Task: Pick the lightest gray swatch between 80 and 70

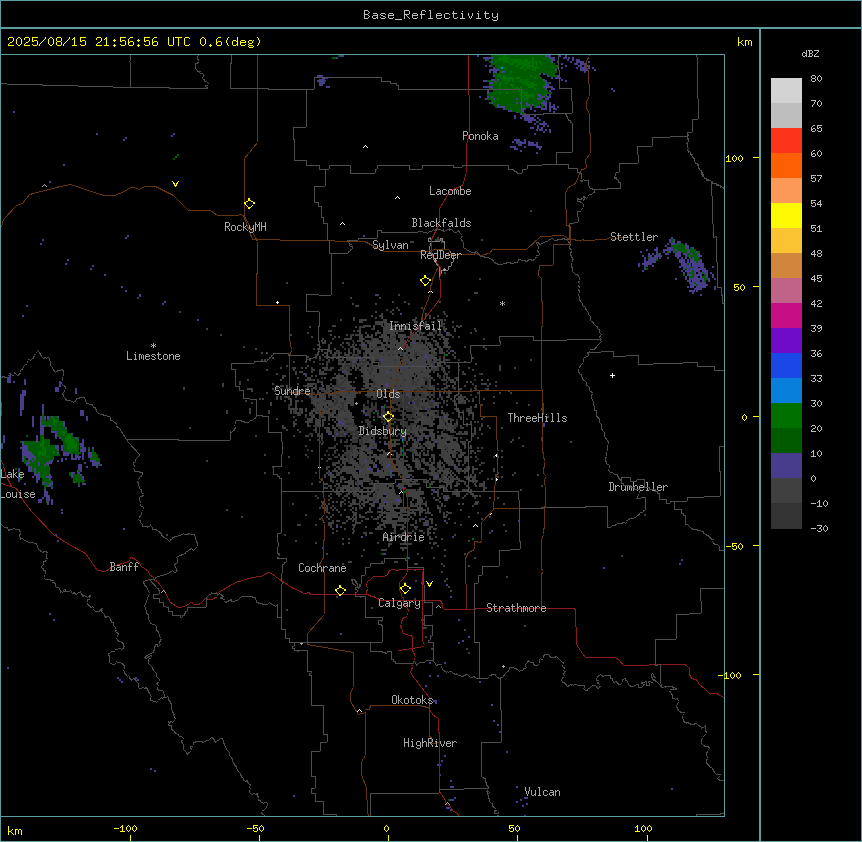Action: [786, 91]
